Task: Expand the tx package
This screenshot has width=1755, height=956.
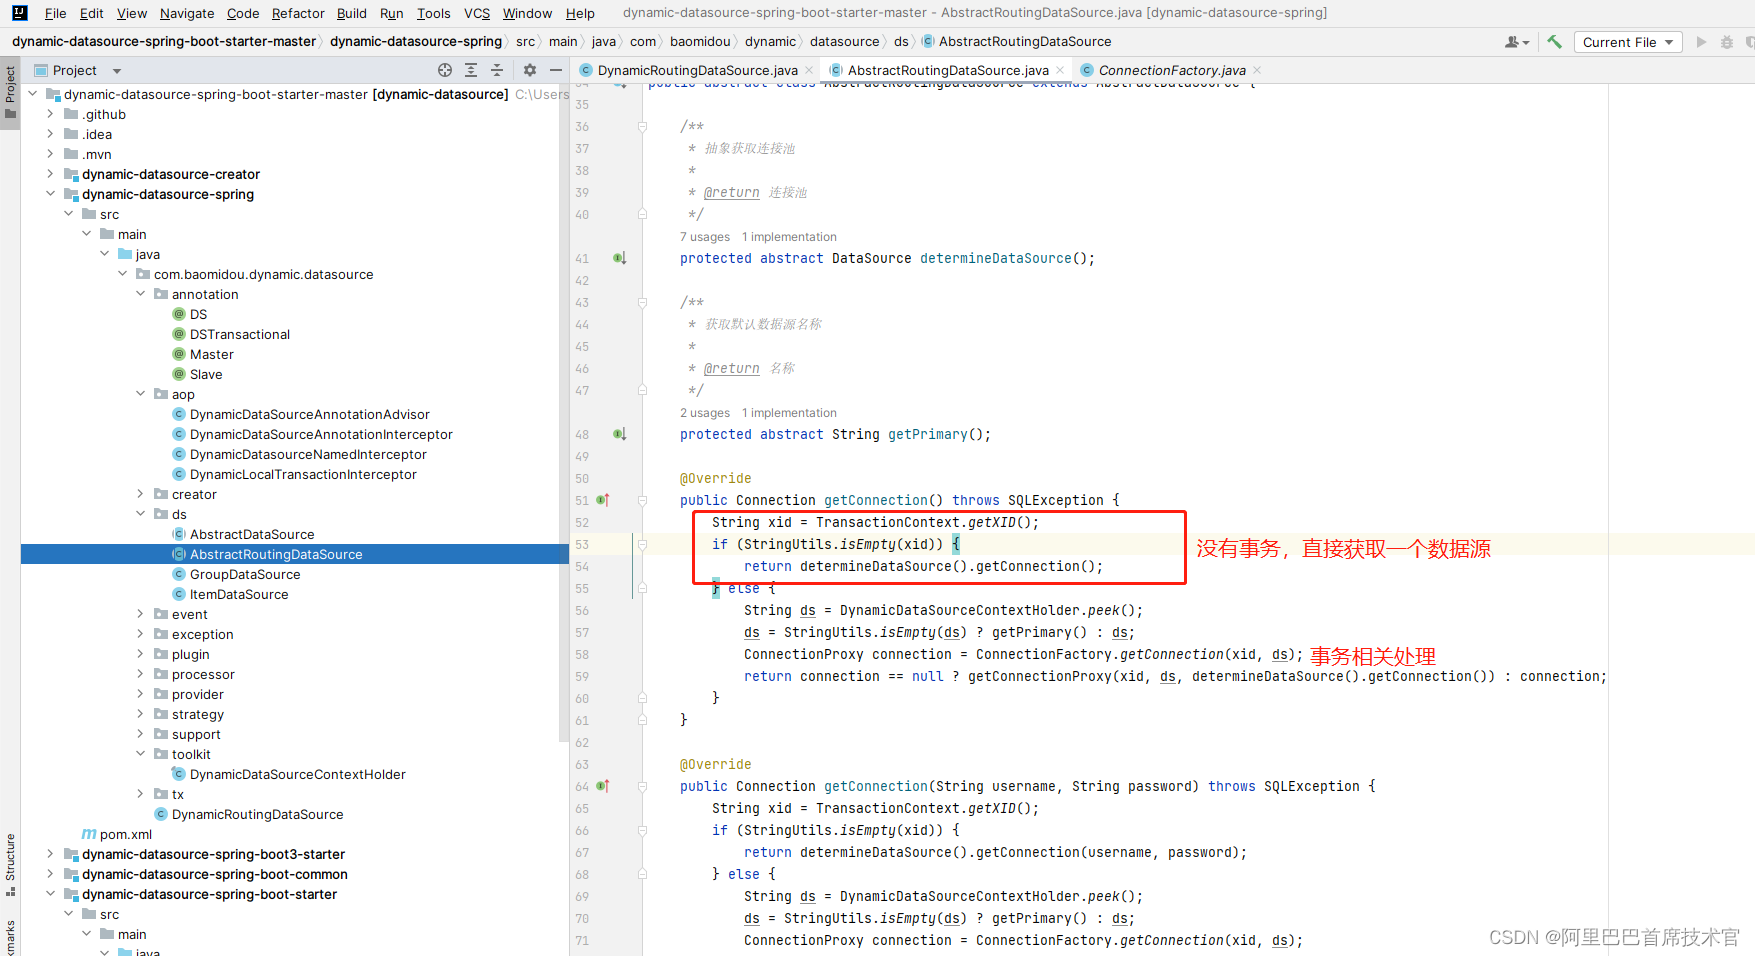Action: click(140, 794)
